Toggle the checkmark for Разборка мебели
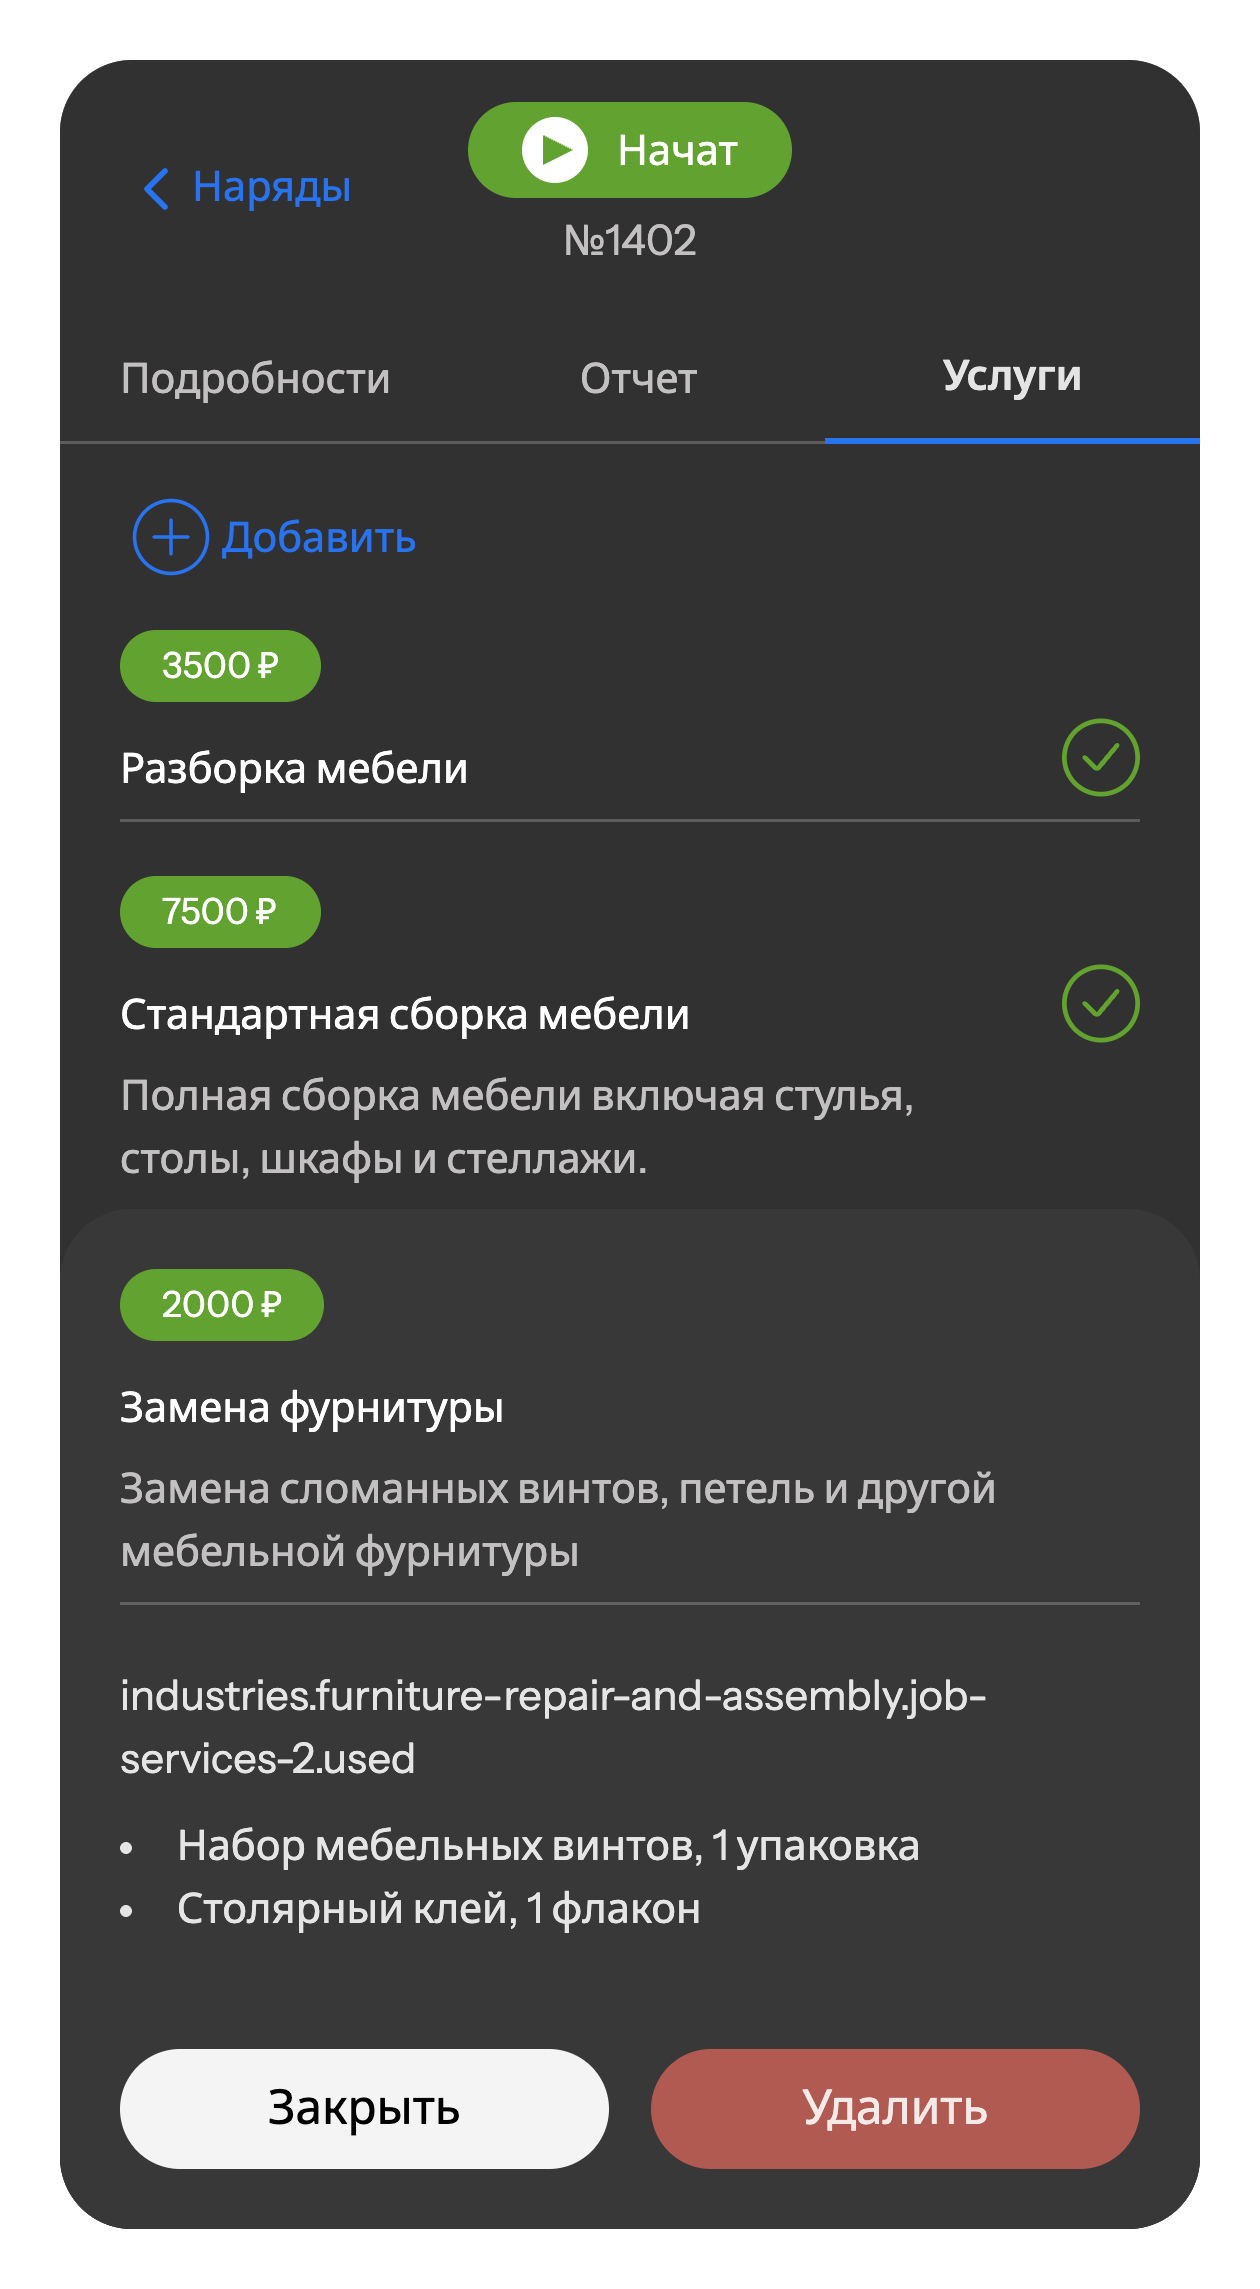This screenshot has width=1260, height=2289. tap(1100, 757)
